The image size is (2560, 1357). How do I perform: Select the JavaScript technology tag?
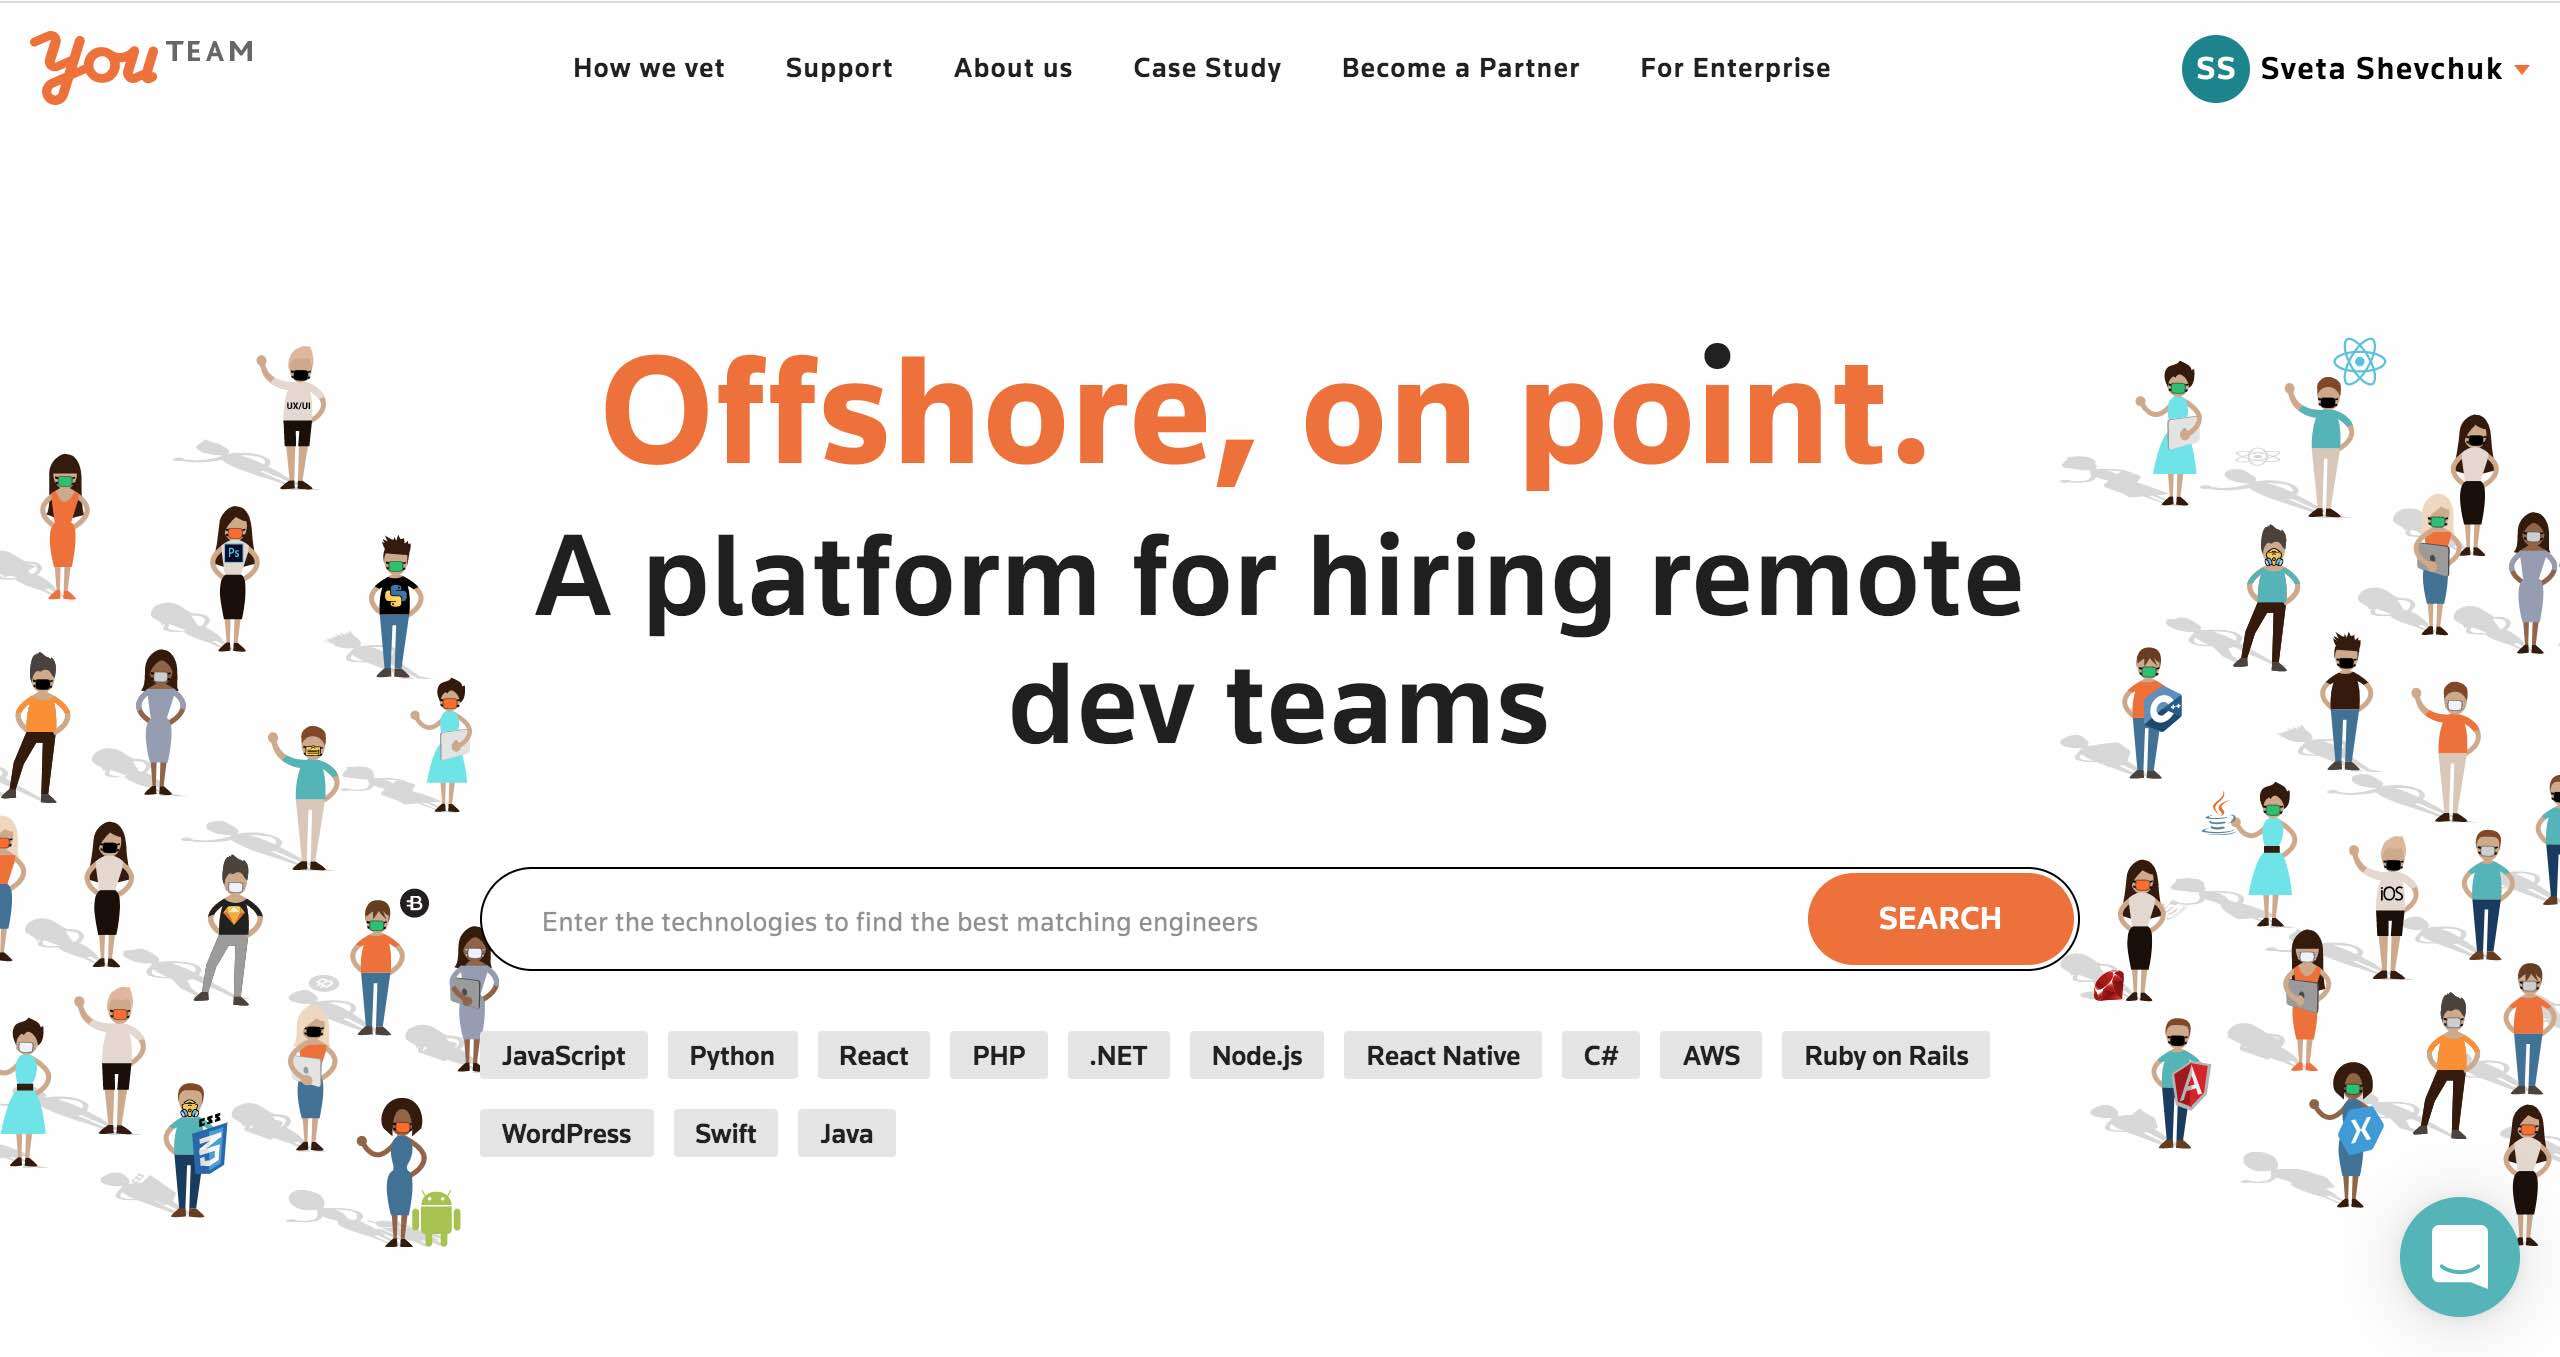click(563, 1055)
